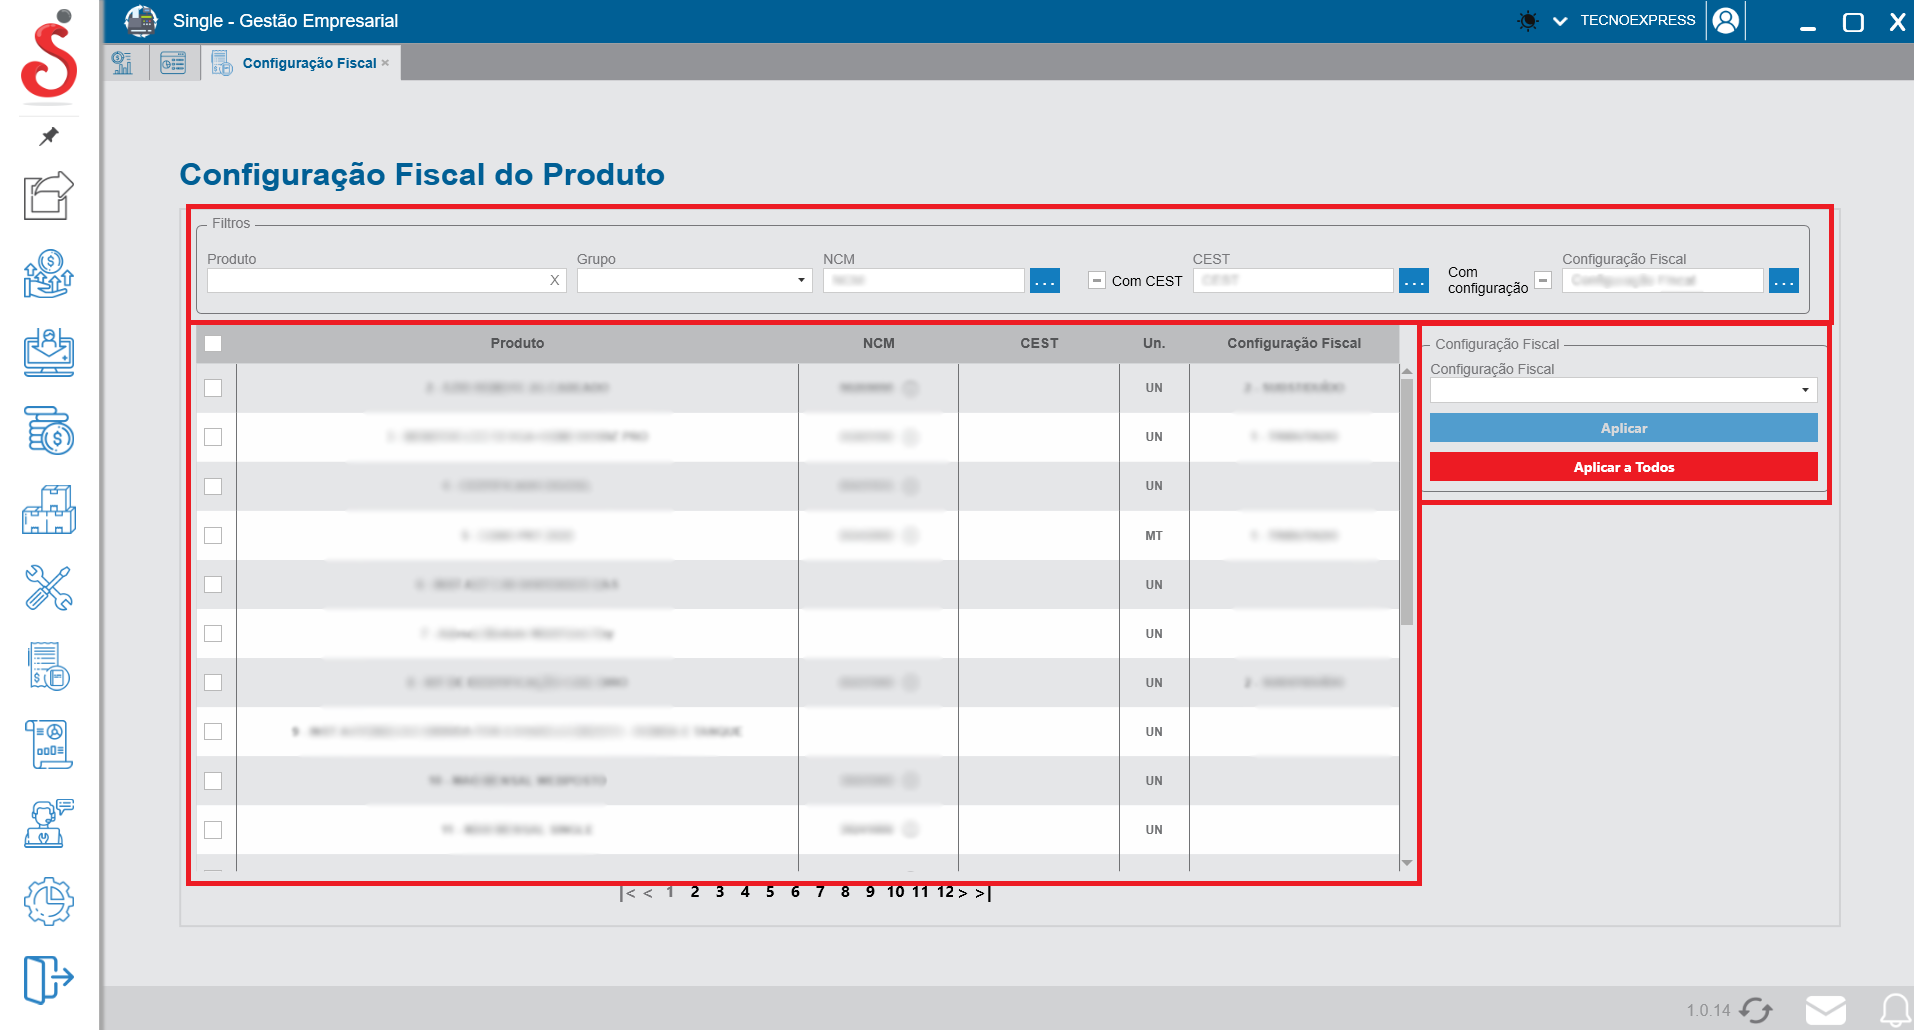Enable the Com CEST checkbox
The image size is (1914, 1030).
(1097, 280)
